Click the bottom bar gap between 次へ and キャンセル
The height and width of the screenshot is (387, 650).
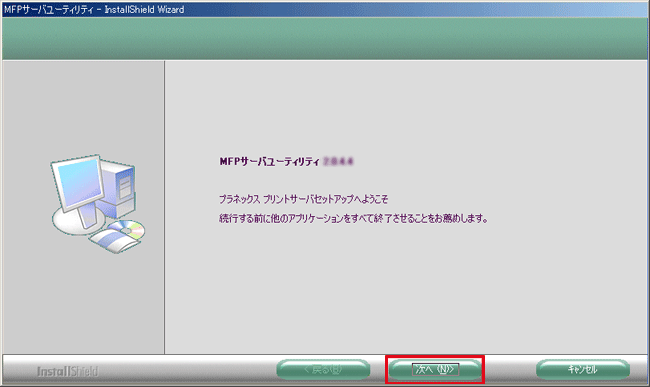[509, 369]
